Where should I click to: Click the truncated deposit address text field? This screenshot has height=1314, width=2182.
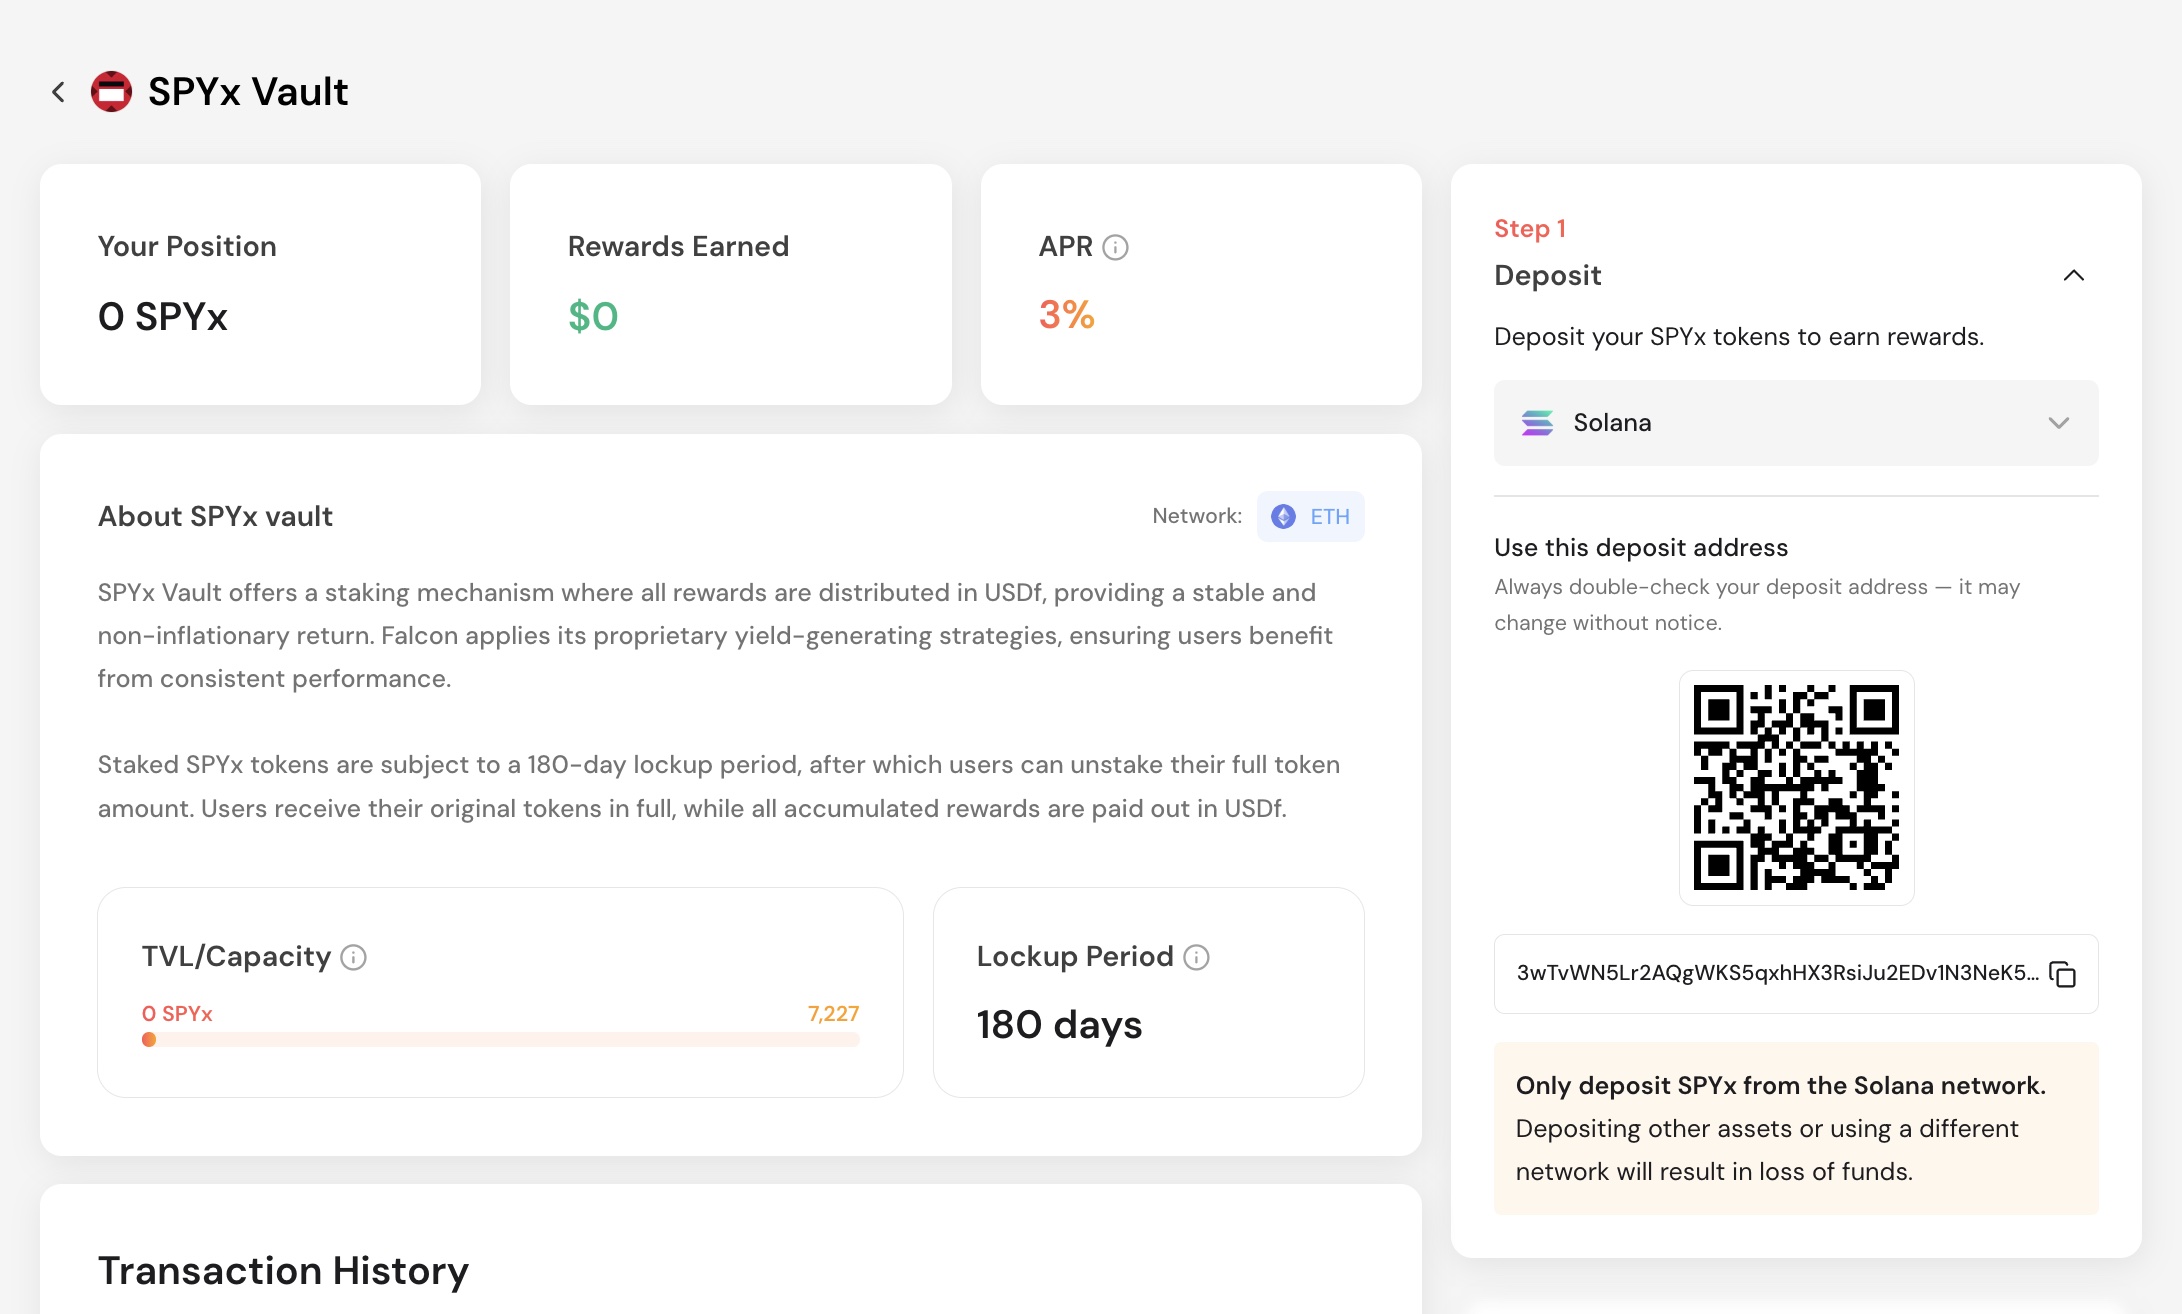click(x=1776, y=974)
